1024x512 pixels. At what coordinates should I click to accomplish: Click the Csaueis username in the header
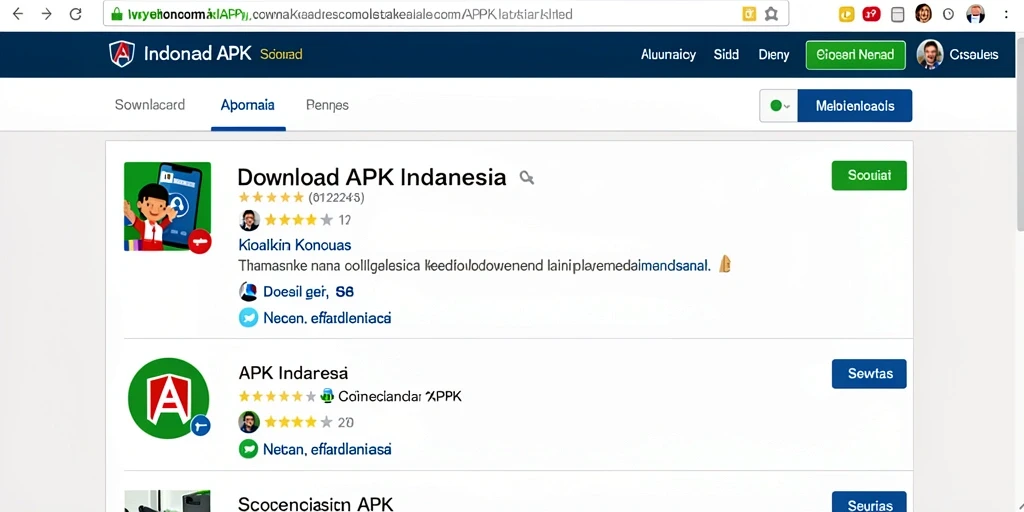pyautogui.click(x=974, y=55)
